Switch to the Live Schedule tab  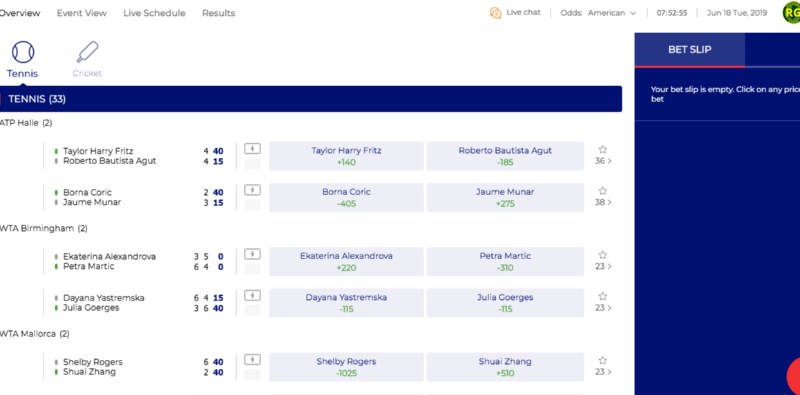(154, 13)
